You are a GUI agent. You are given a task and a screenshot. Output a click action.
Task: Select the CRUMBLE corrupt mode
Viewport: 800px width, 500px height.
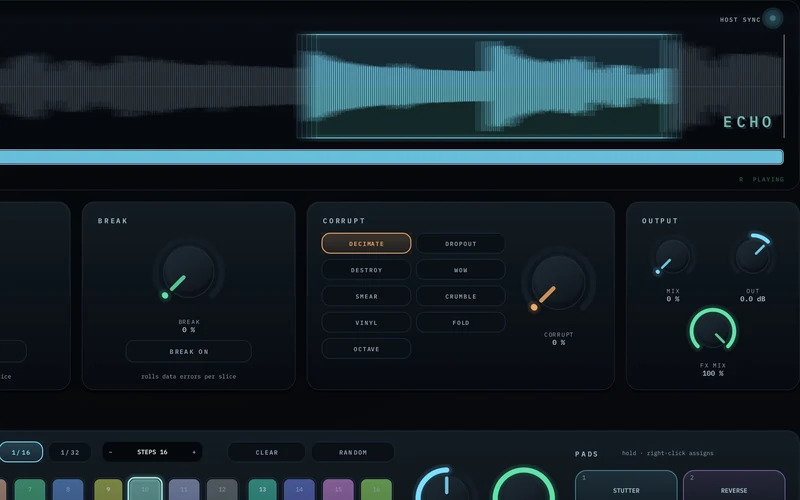[x=461, y=296]
